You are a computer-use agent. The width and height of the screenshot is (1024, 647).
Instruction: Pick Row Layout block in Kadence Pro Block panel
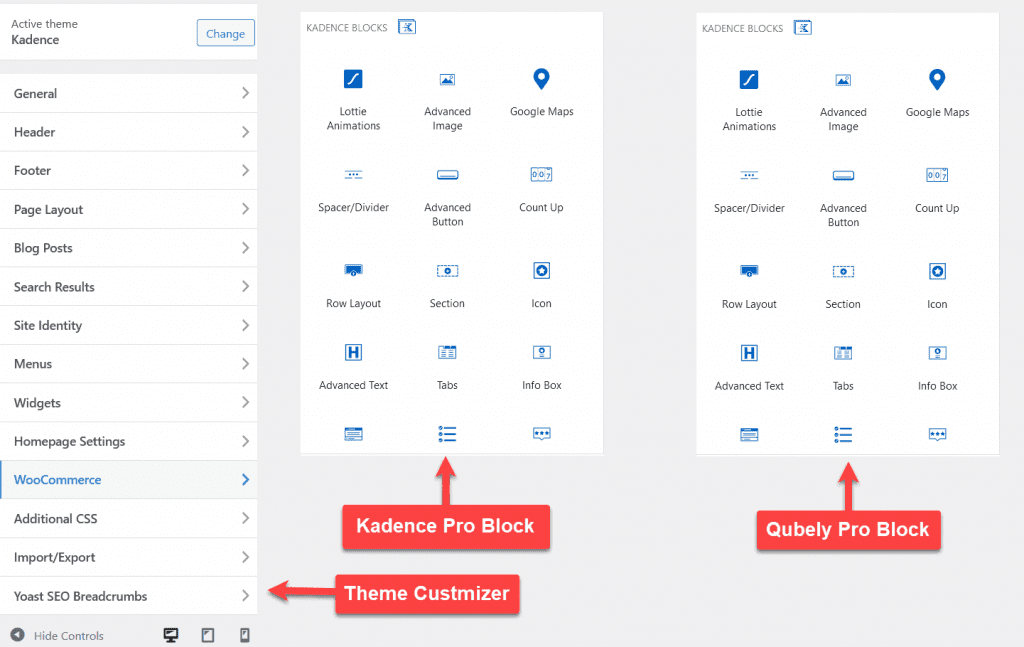pyautogui.click(x=353, y=284)
